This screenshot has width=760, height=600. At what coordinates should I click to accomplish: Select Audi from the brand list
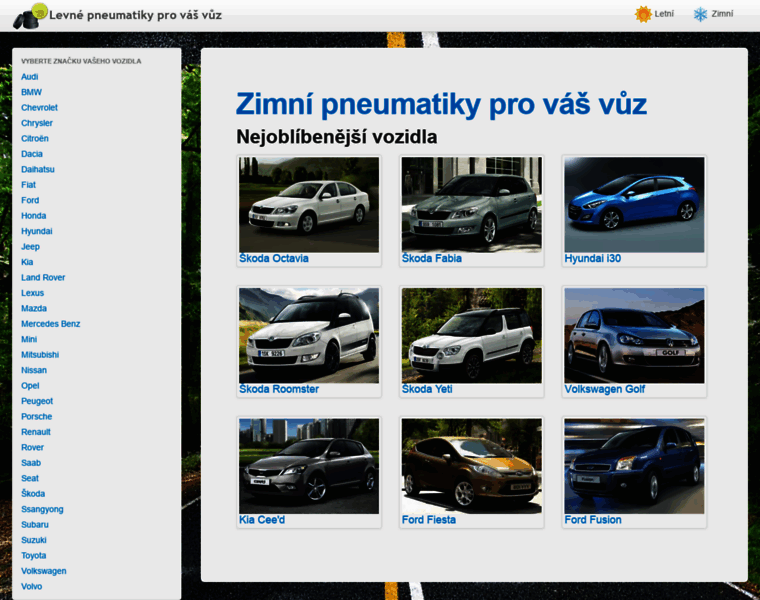[x=30, y=77]
